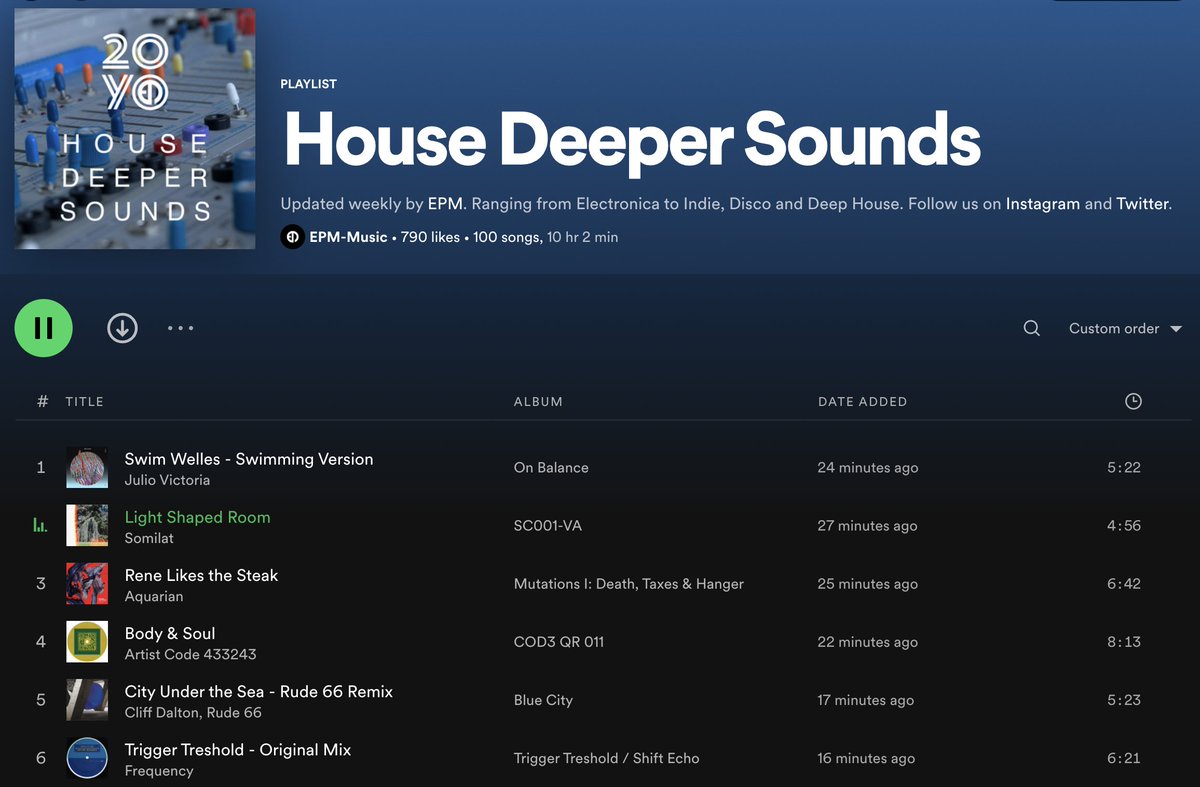This screenshot has width=1200, height=787.
Task: Click the 22 minutes ago date cell
Action: coord(867,641)
